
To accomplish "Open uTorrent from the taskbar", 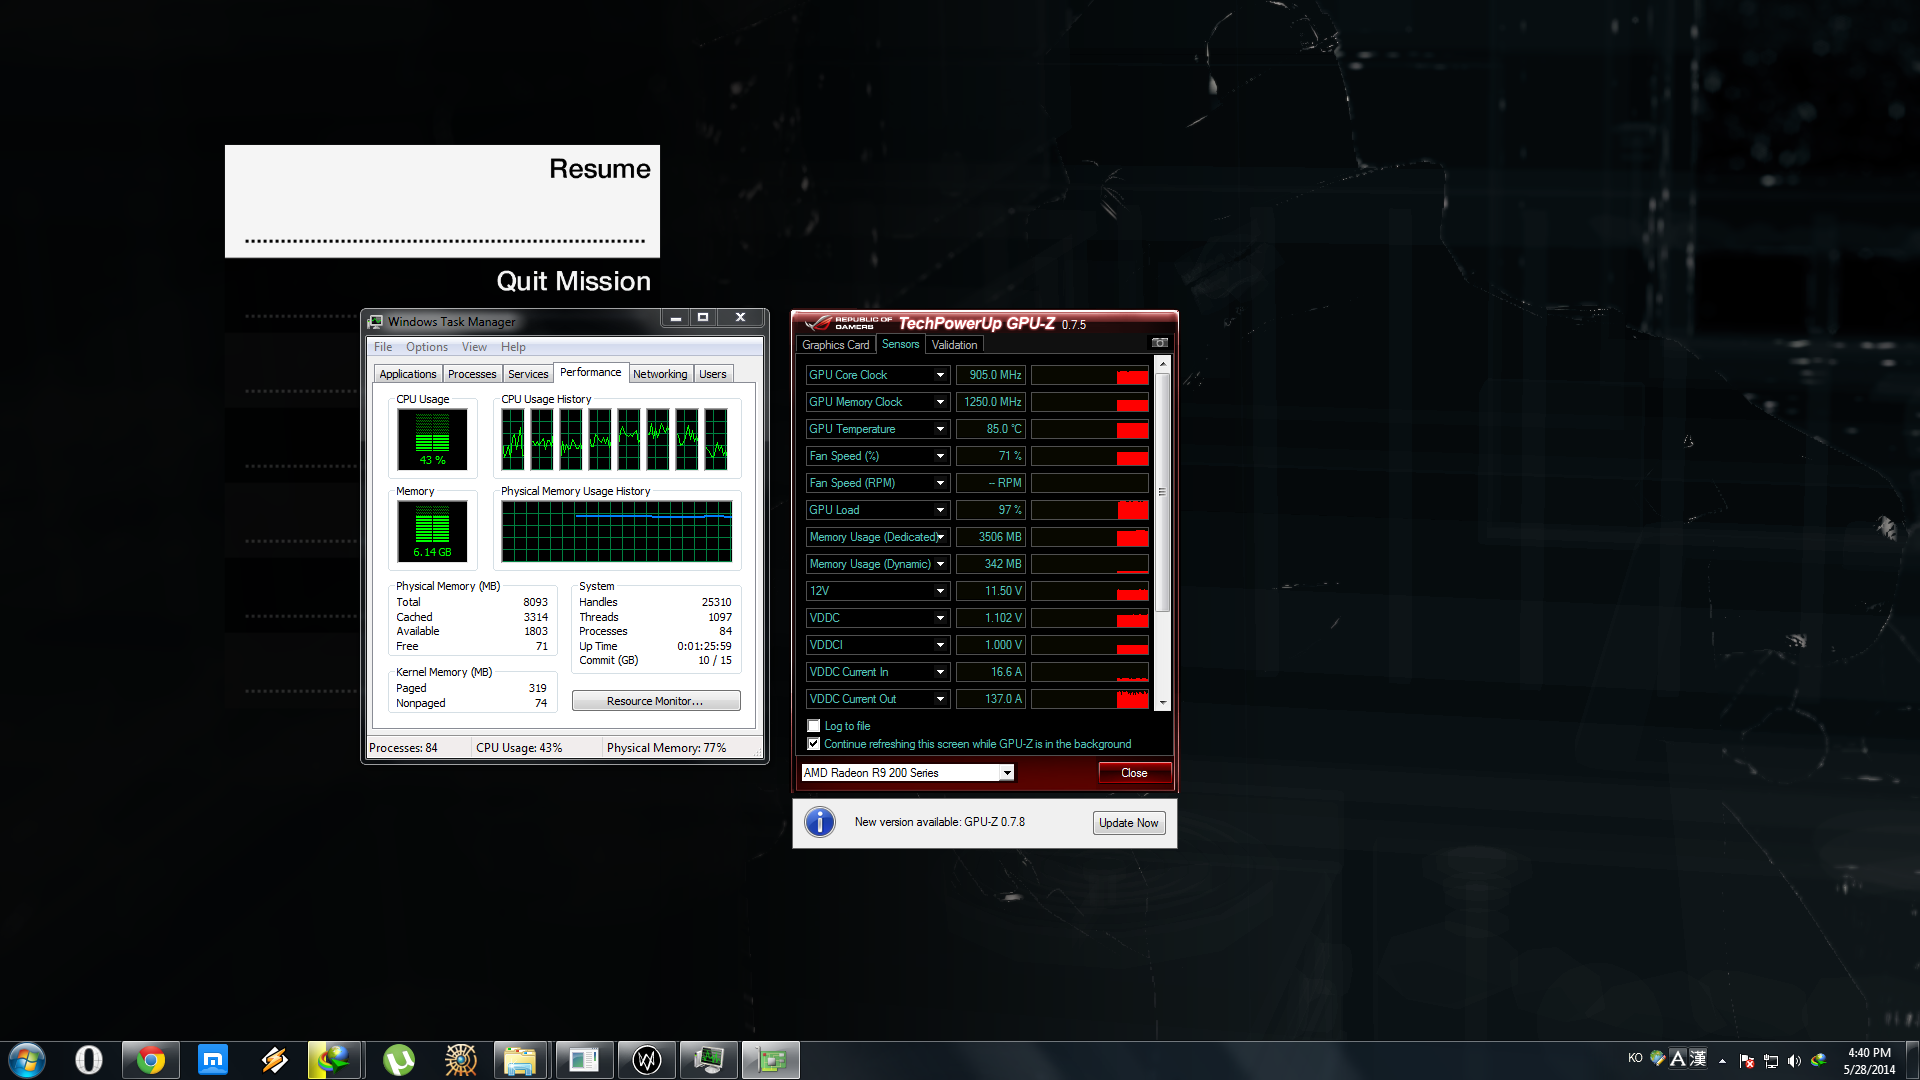I will 398,1059.
